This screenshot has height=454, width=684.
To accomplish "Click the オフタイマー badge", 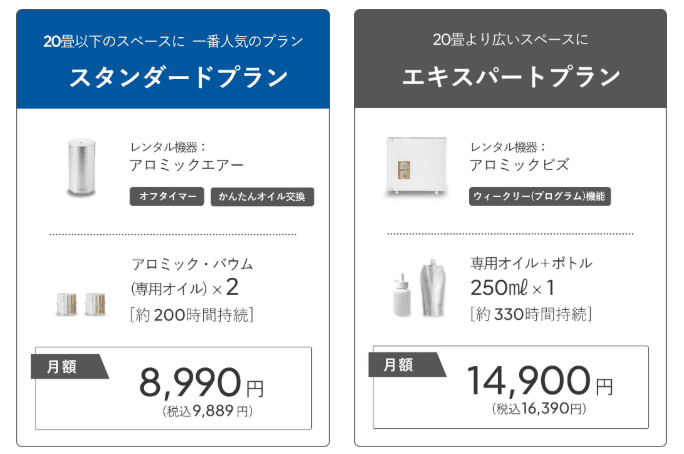I will pos(167,196).
